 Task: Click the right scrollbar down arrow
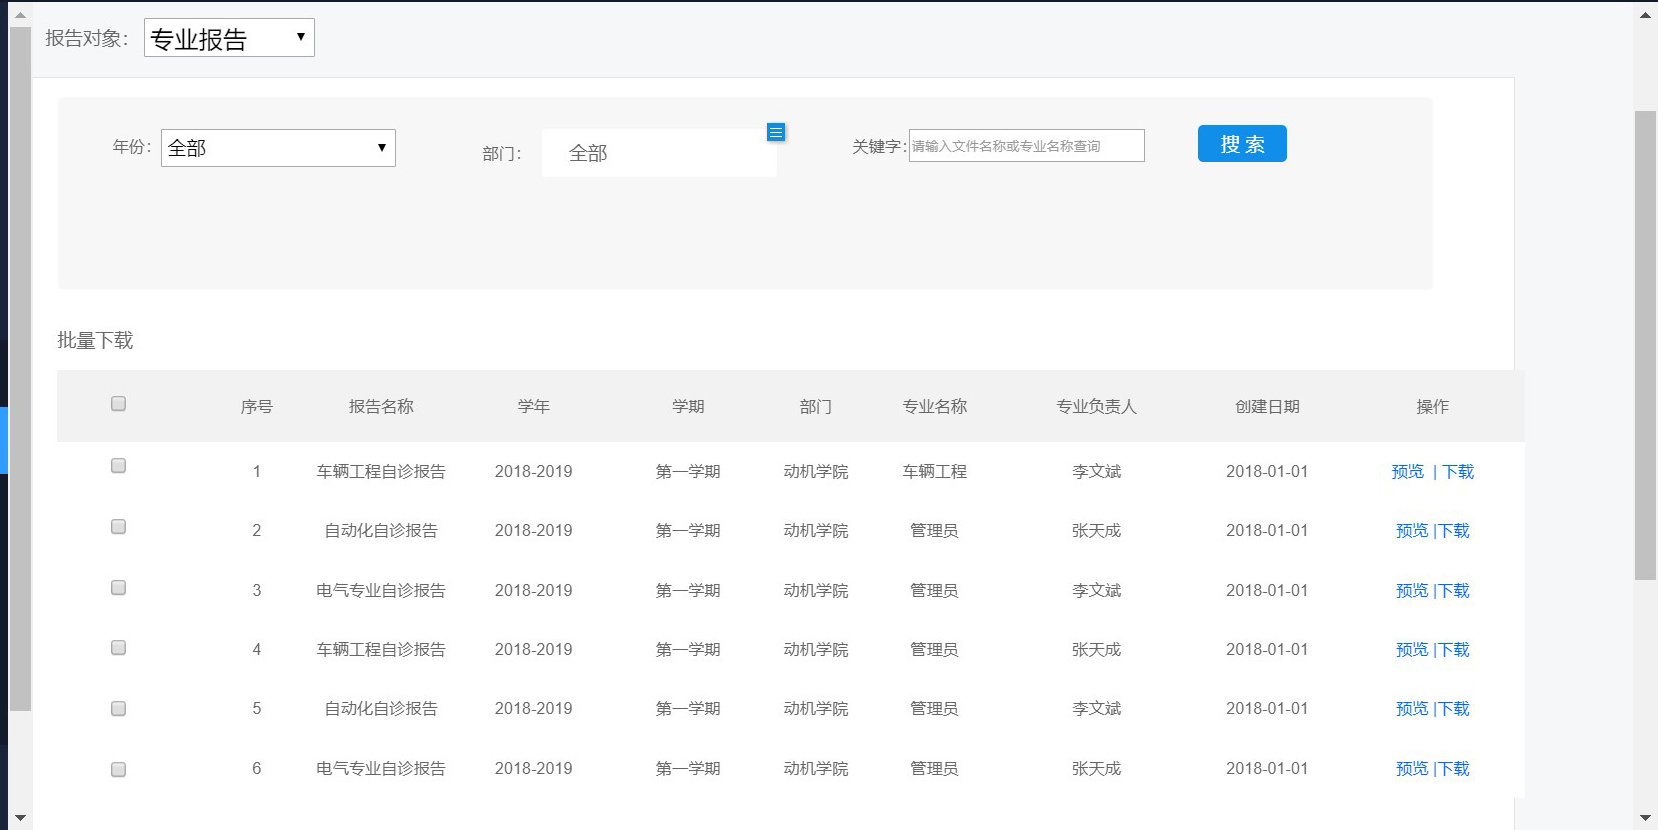coord(1645,818)
